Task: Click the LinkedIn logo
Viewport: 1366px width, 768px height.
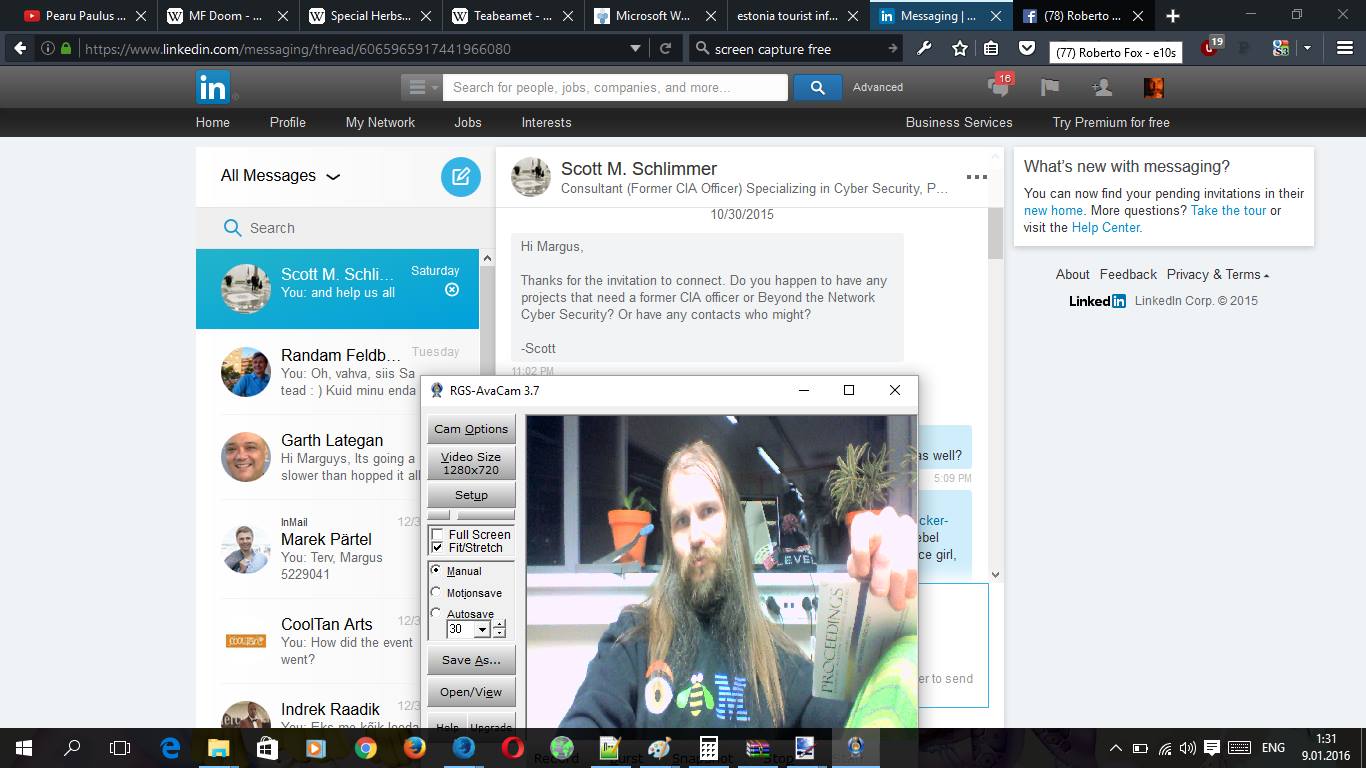Action: 213,87
